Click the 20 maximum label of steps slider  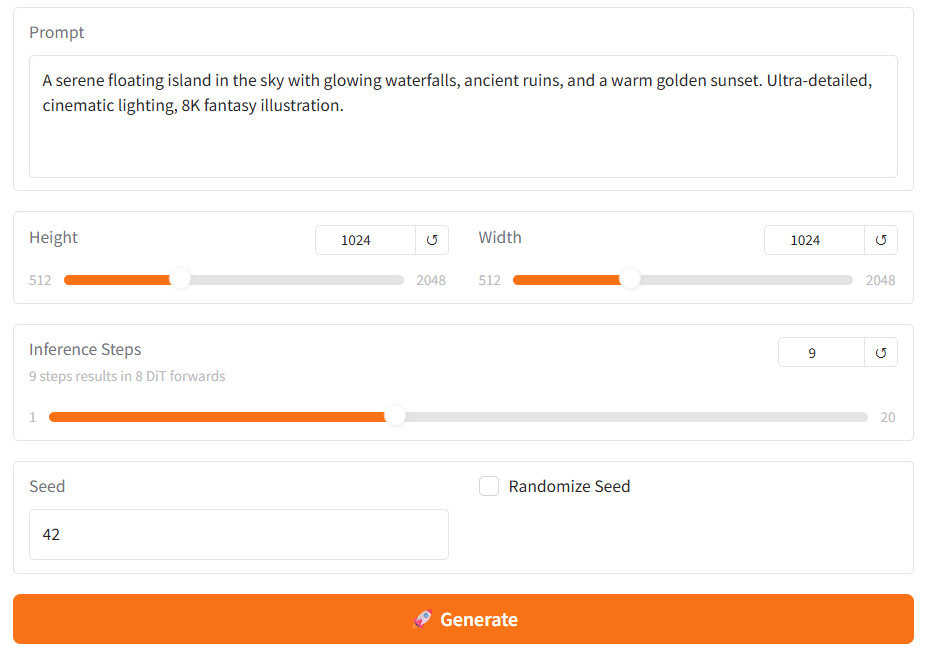tap(887, 417)
